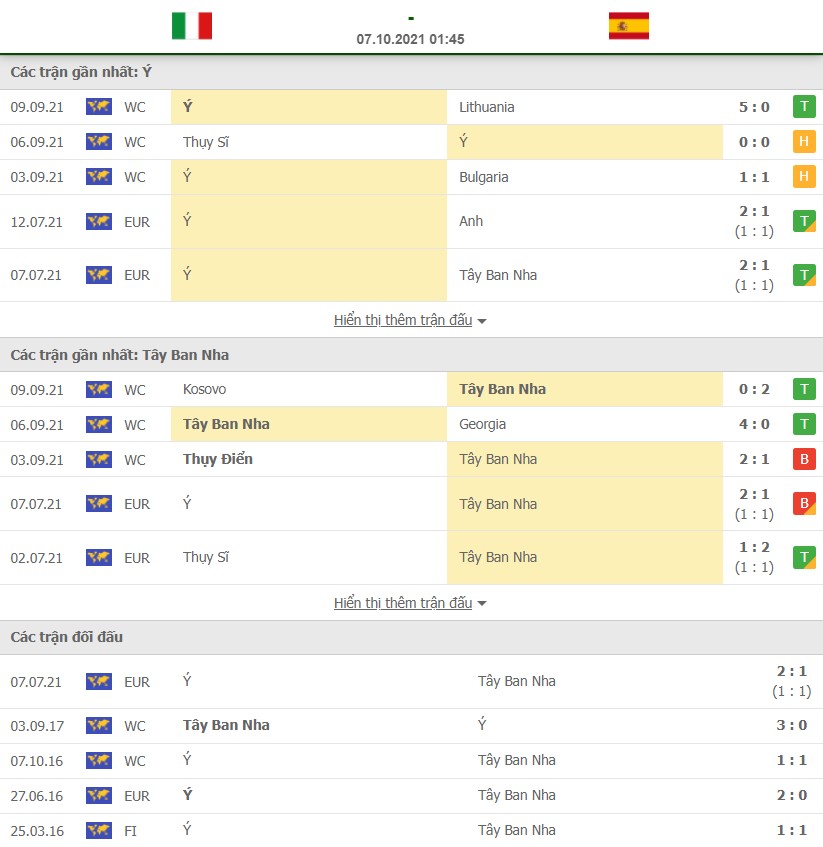Click the Spain flag icon at top
Screen dimensions: 823x847
coord(628,26)
